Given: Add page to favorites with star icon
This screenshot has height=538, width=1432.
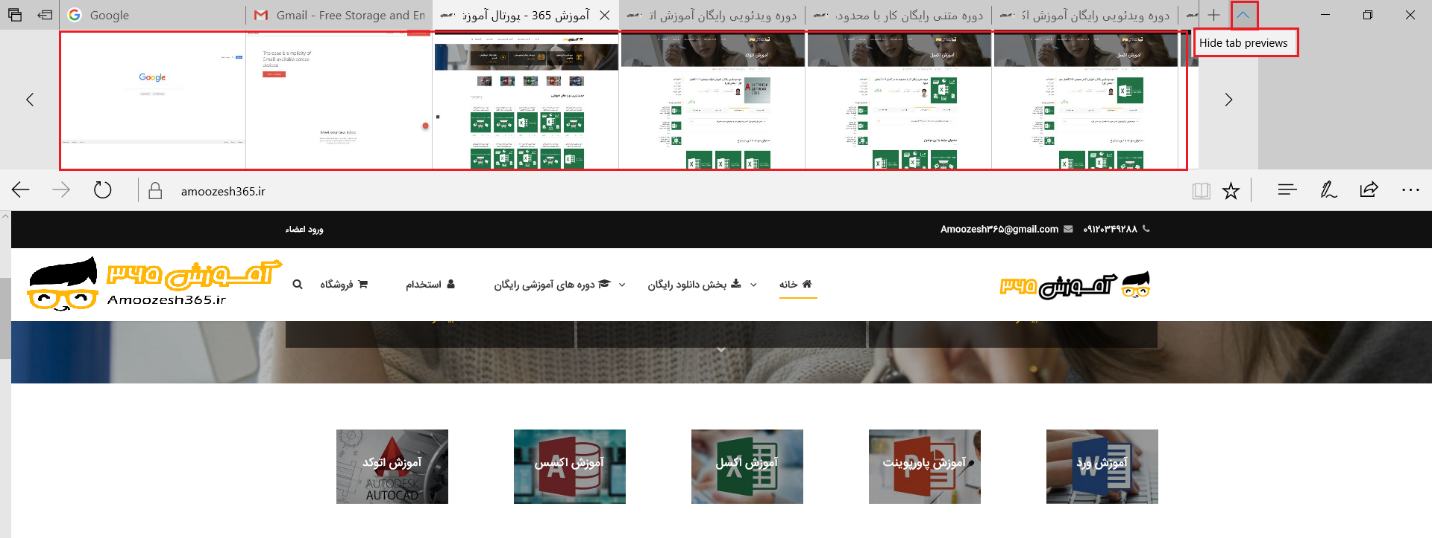Looking at the screenshot, I should [1231, 190].
